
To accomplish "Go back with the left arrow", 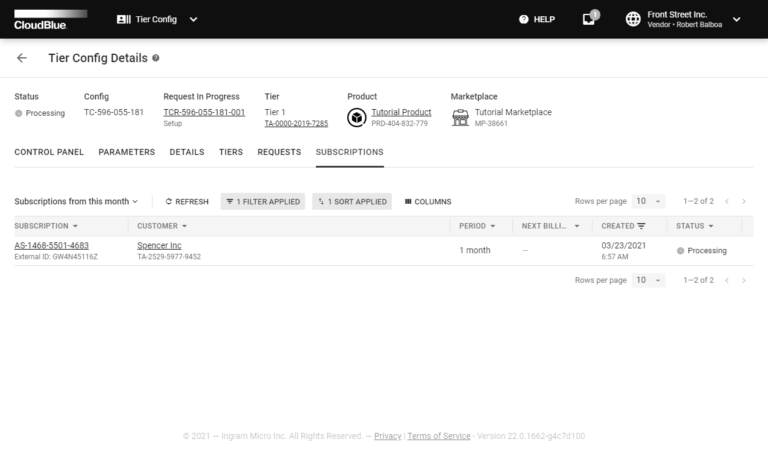I will 22,58.
